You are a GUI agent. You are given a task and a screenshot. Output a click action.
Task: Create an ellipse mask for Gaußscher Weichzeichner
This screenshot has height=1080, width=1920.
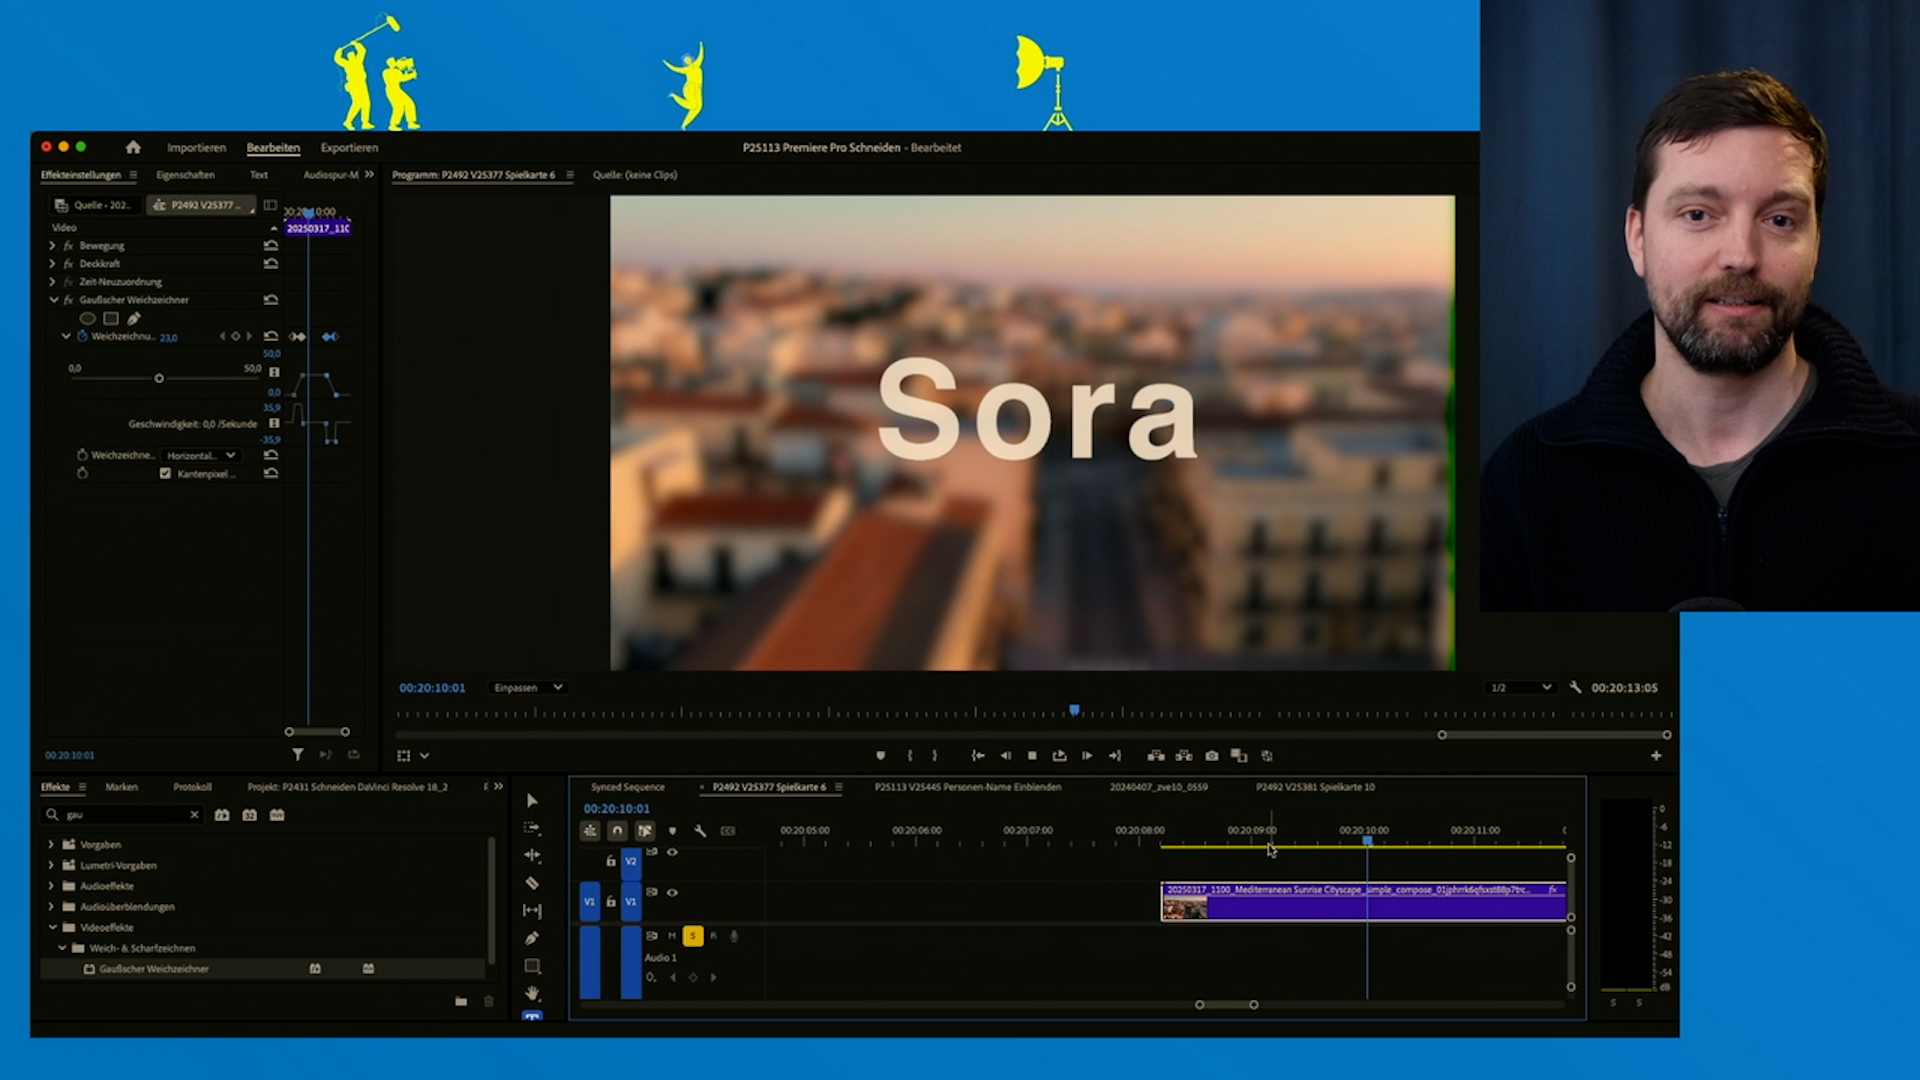coord(88,319)
